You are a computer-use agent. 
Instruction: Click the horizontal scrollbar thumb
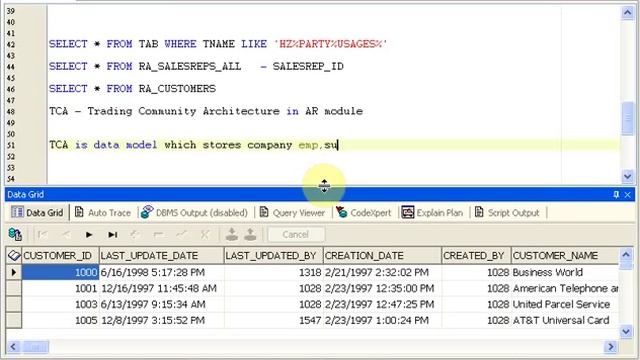point(35,347)
